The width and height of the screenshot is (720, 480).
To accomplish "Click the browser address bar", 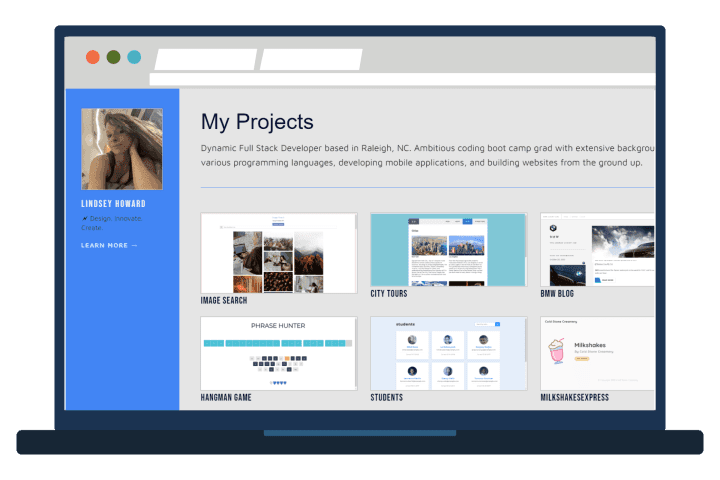I will pyautogui.click(x=402, y=79).
